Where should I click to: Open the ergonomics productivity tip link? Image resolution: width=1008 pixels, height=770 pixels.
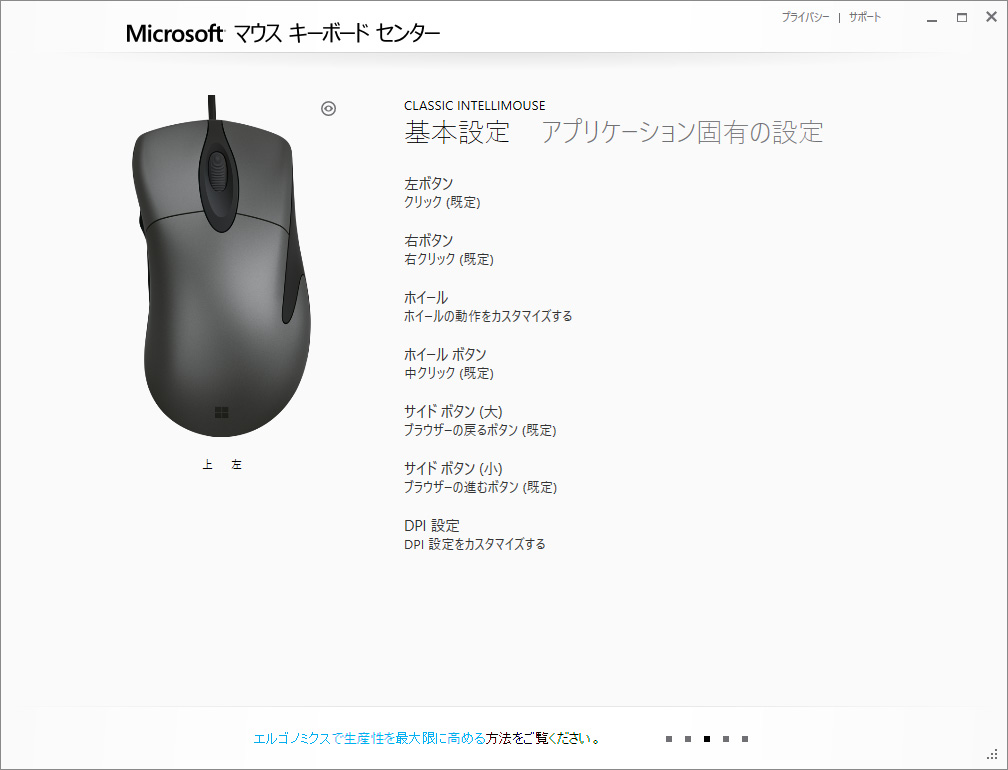[x=428, y=739]
